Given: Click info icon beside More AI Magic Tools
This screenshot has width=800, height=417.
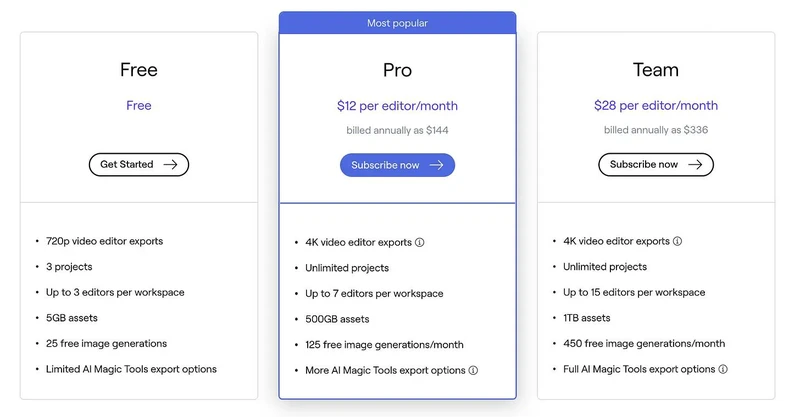Looking at the screenshot, I should [474, 370].
